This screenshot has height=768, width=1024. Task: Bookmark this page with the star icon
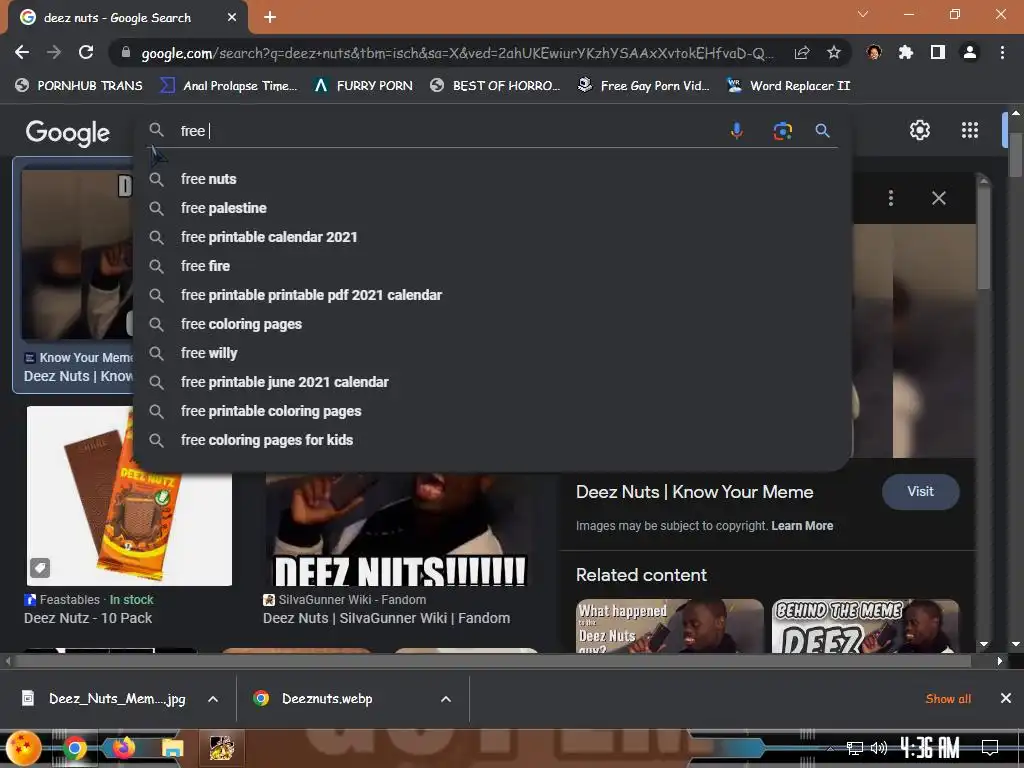coord(833,53)
